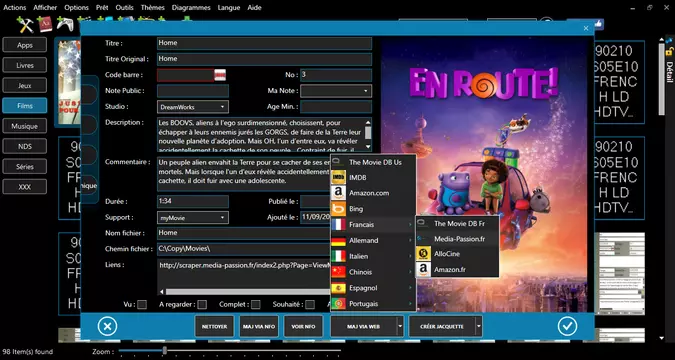Confirm with the round checkmark icon

coord(567,326)
